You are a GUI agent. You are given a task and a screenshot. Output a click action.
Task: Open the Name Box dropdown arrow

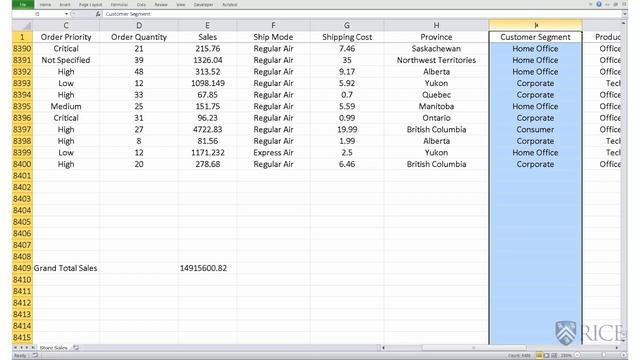click(66, 14)
